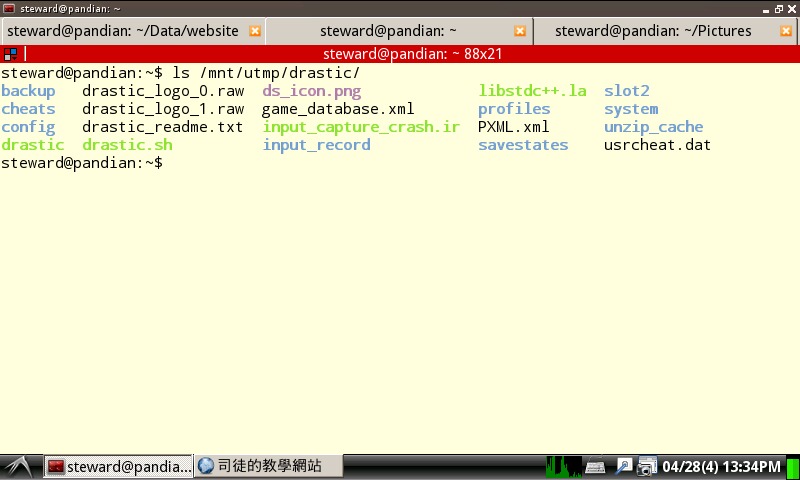Click the green CPU monitor graph
Image resolution: width=800 pixels, height=480 pixels.
564,466
